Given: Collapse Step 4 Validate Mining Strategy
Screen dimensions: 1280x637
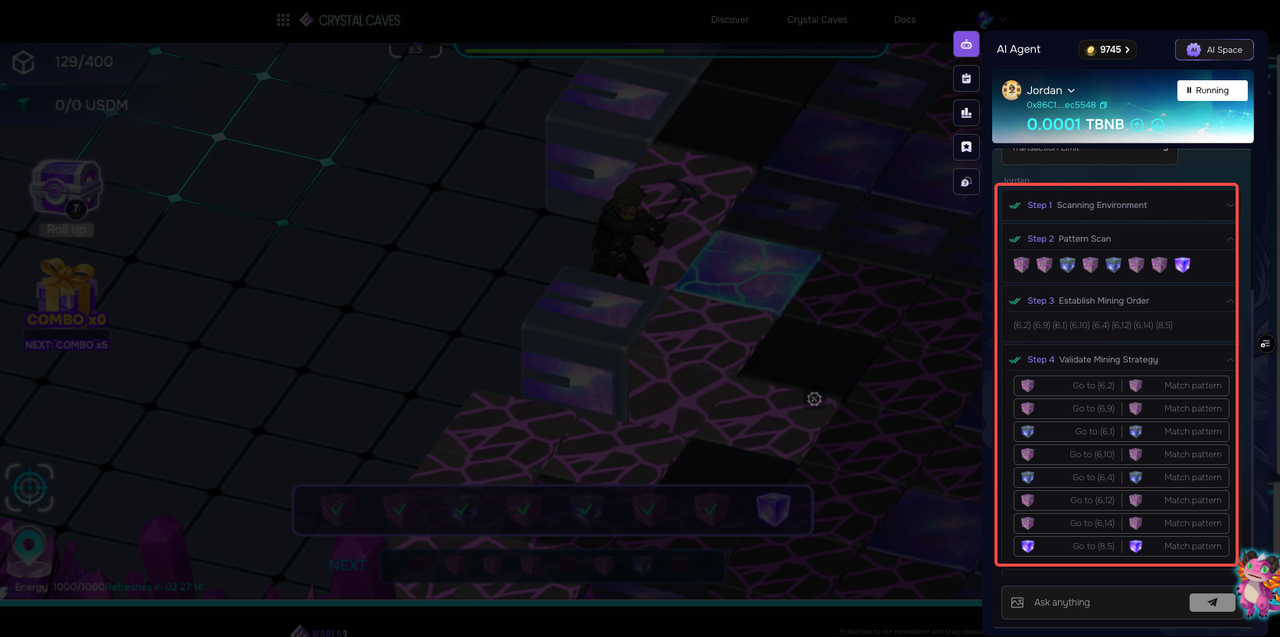Looking at the screenshot, I should [x=1121, y=360].
